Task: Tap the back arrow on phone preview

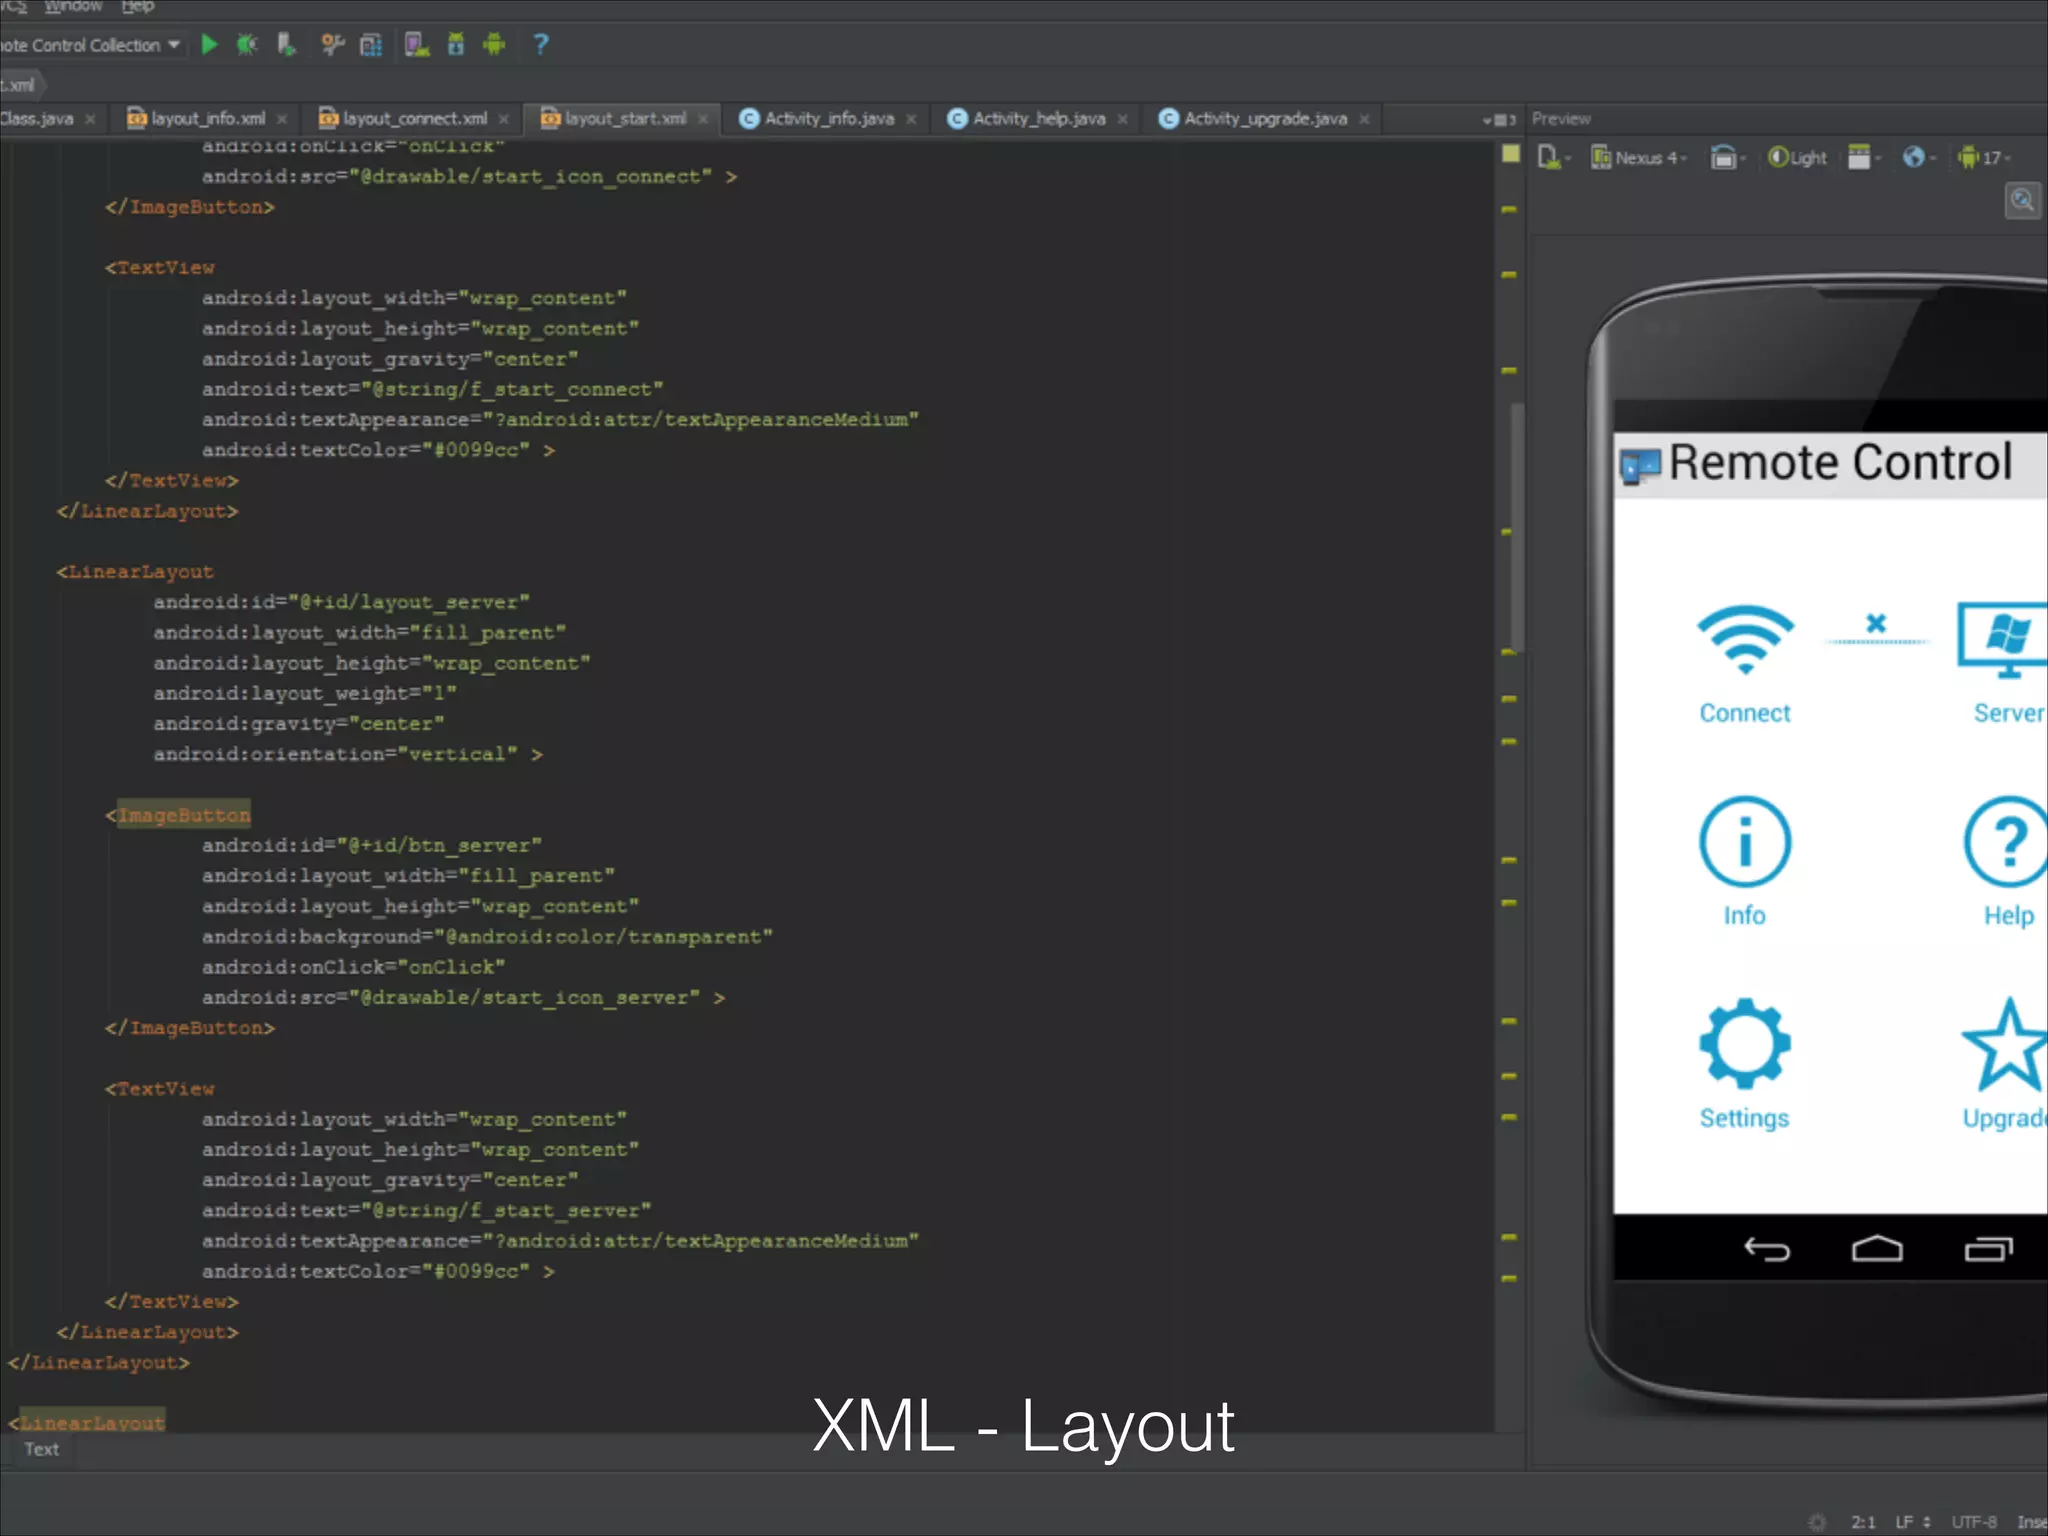Action: (1767, 1249)
